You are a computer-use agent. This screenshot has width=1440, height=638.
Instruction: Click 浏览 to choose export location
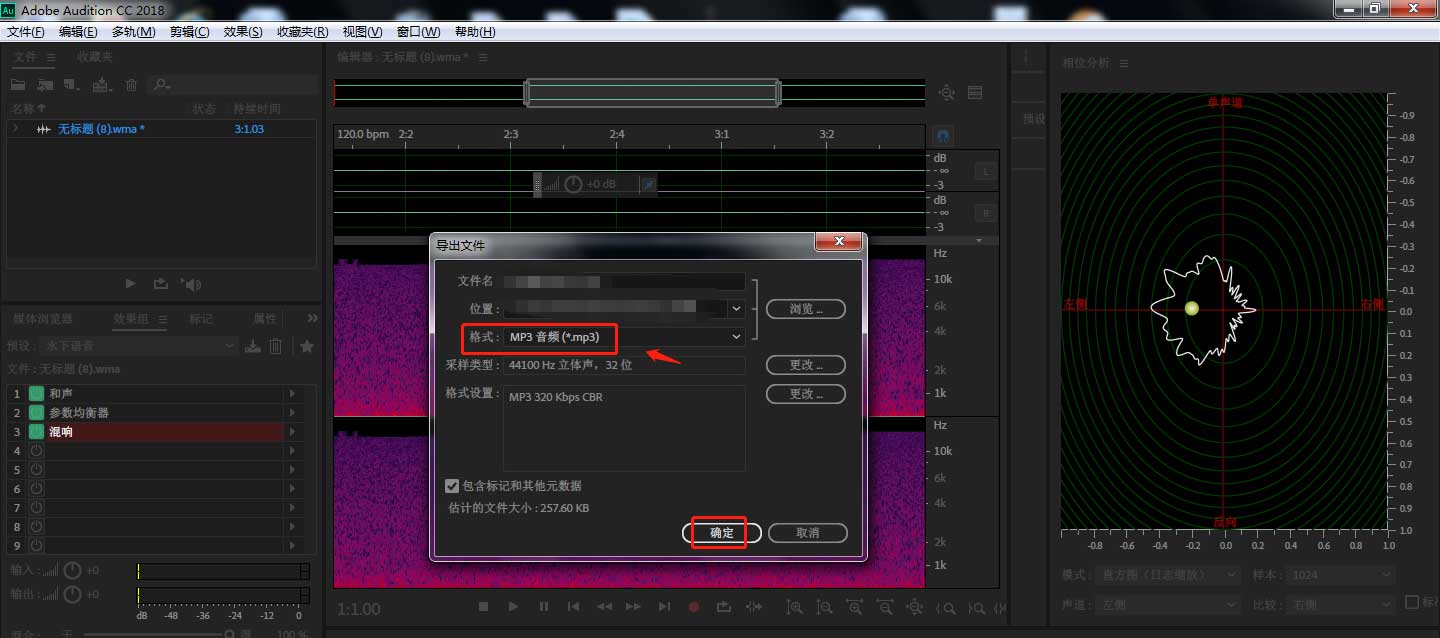tap(806, 309)
